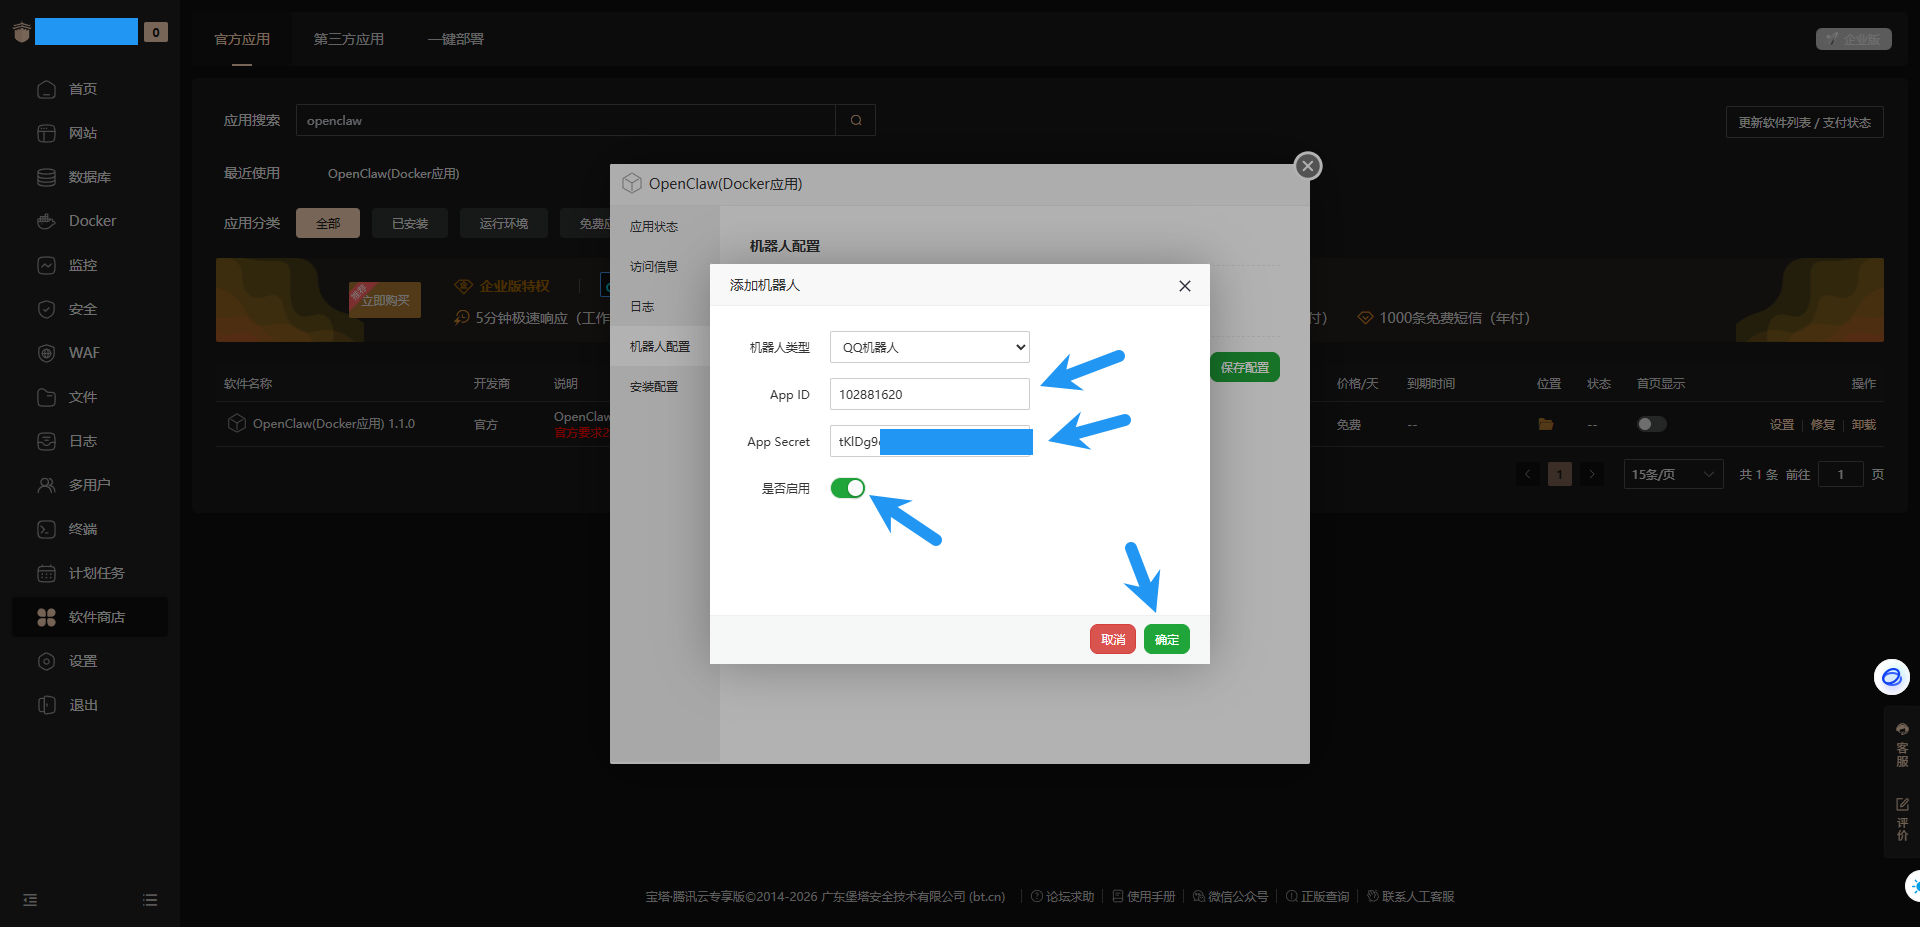Click the customer service headset icon

click(1902, 730)
